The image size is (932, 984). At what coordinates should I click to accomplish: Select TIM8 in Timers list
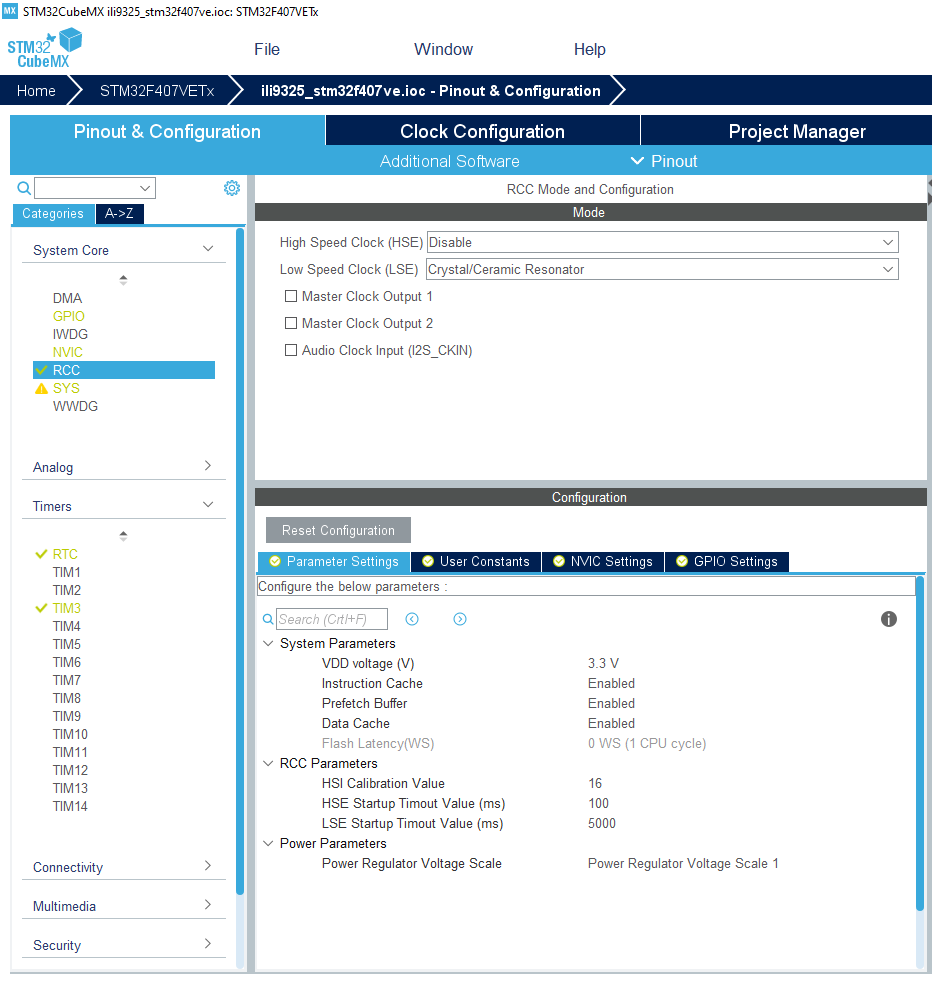[67, 698]
